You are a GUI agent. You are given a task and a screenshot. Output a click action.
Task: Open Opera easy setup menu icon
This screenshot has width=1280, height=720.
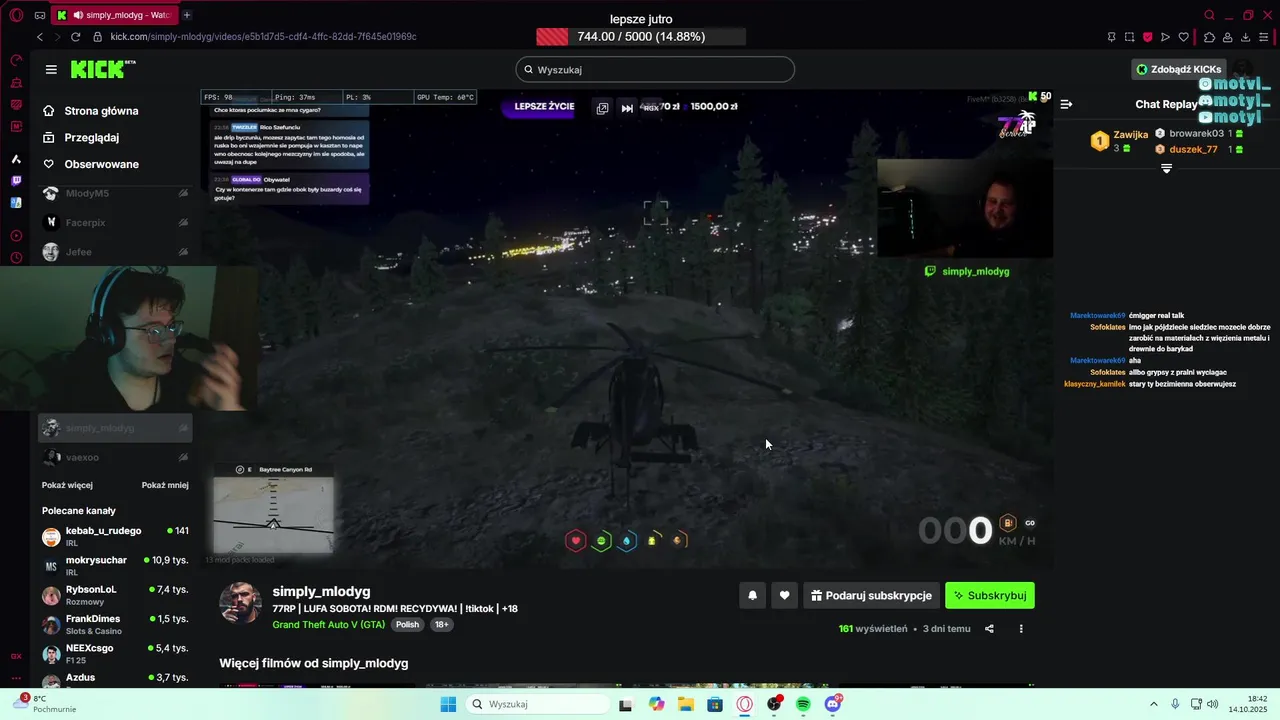(x=1264, y=37)
